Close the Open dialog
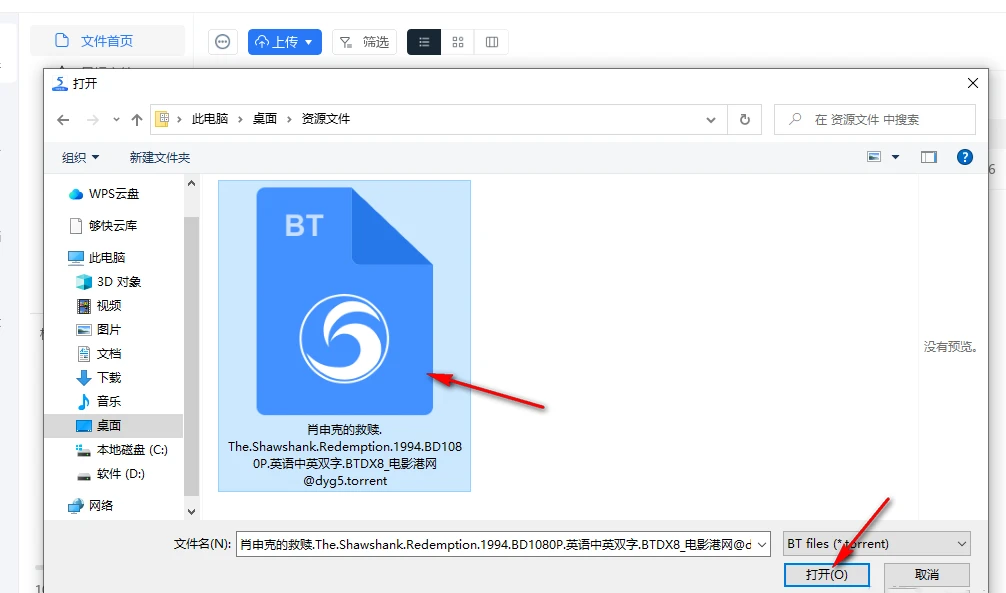1006x593 pixels. tap(973, 83)
